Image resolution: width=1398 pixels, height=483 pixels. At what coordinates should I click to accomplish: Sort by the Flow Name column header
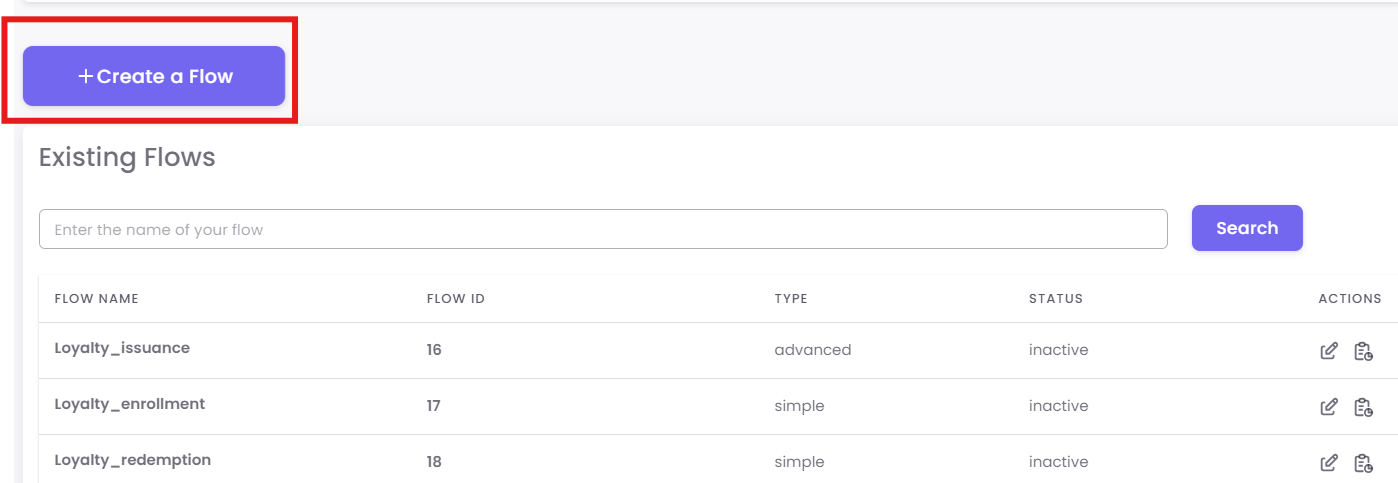(96, 299)
